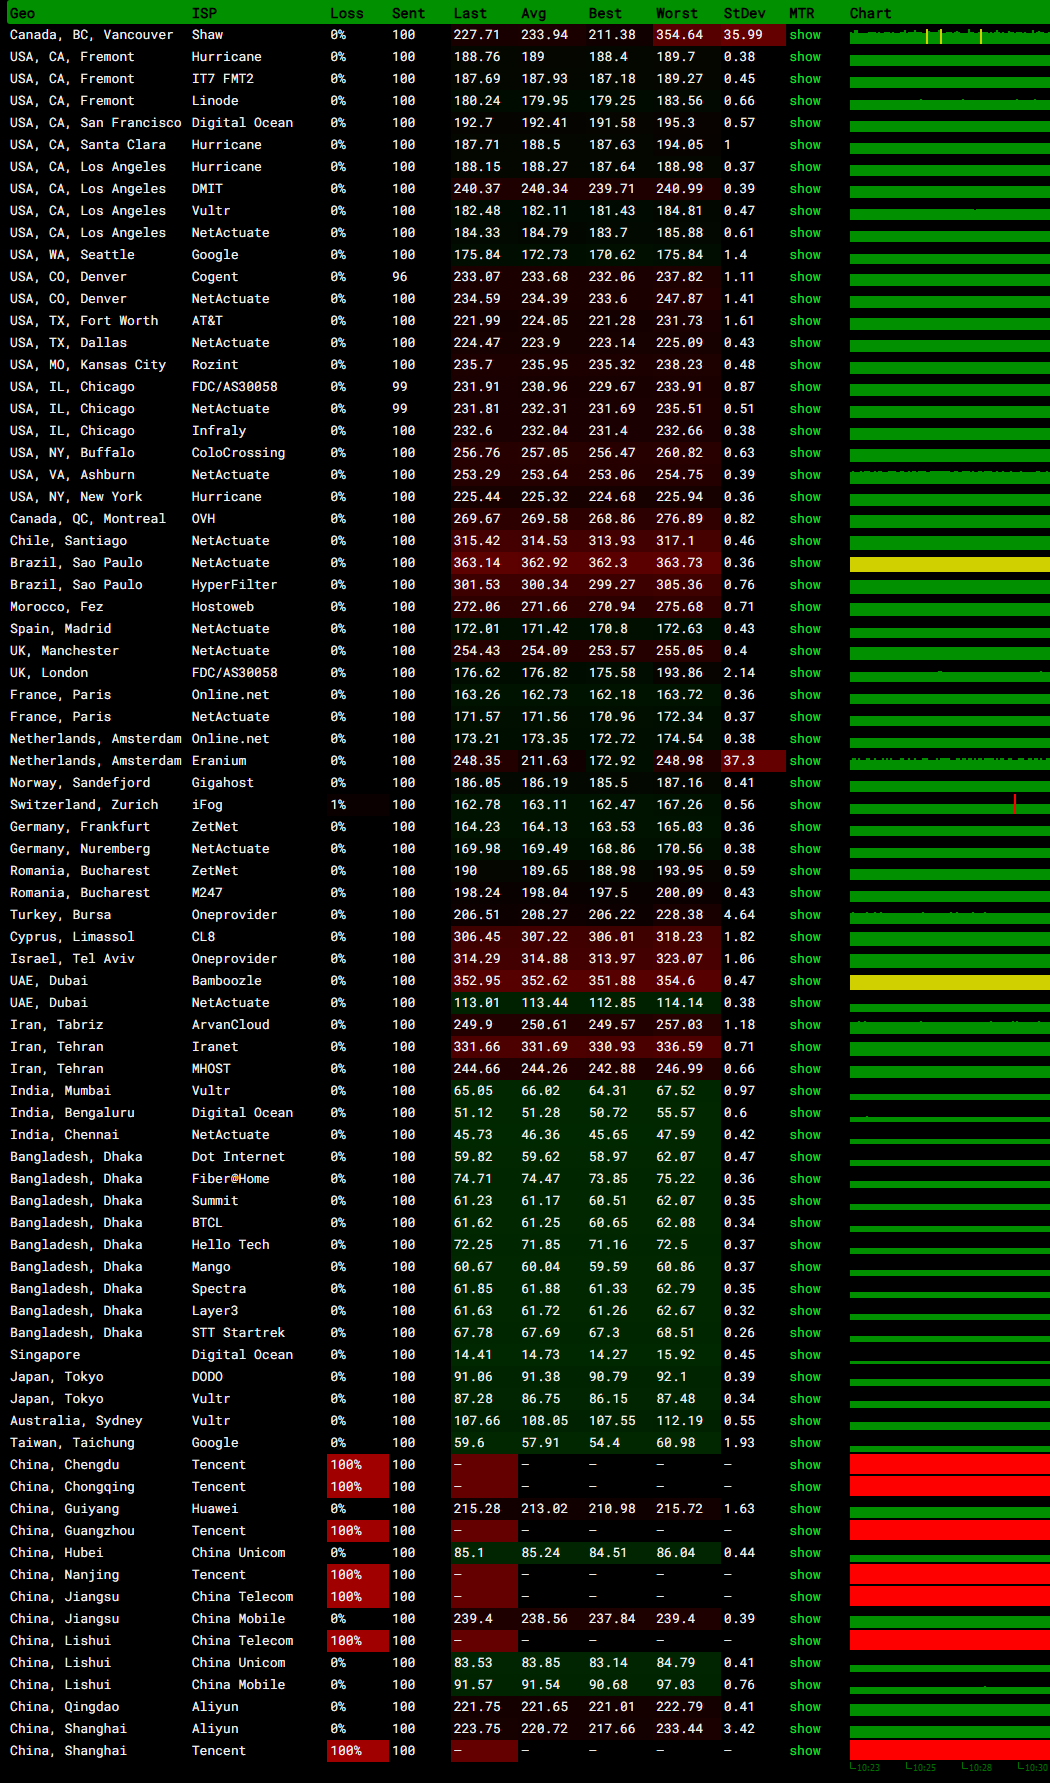
Task: Open show link for Morocco Fez Hostoweb
Action: [x=804, y=607]
